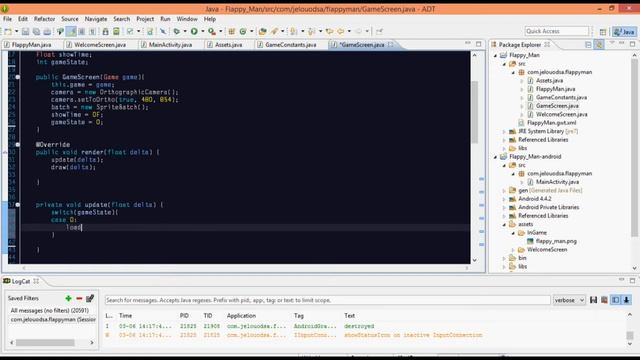Toggle the LogCat Saved Filters view display
The height and width of the screenshot is (360, 640).
pos(615,300)
